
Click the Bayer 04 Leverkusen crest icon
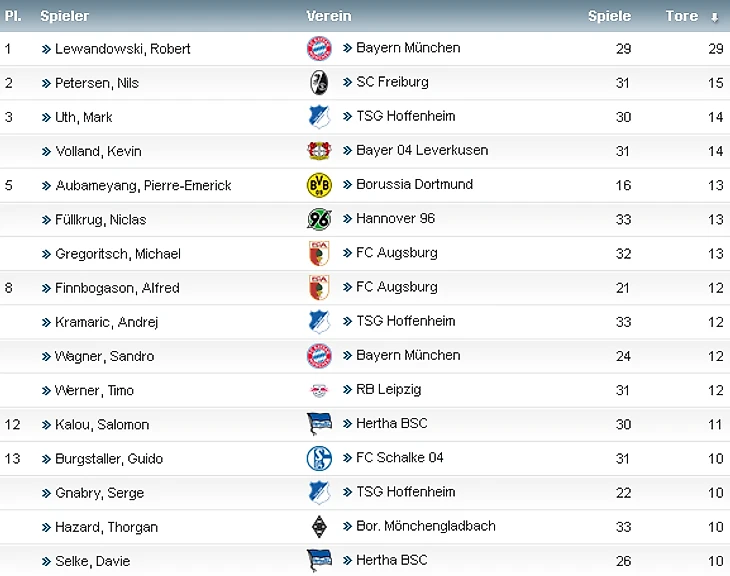point(319,151)
